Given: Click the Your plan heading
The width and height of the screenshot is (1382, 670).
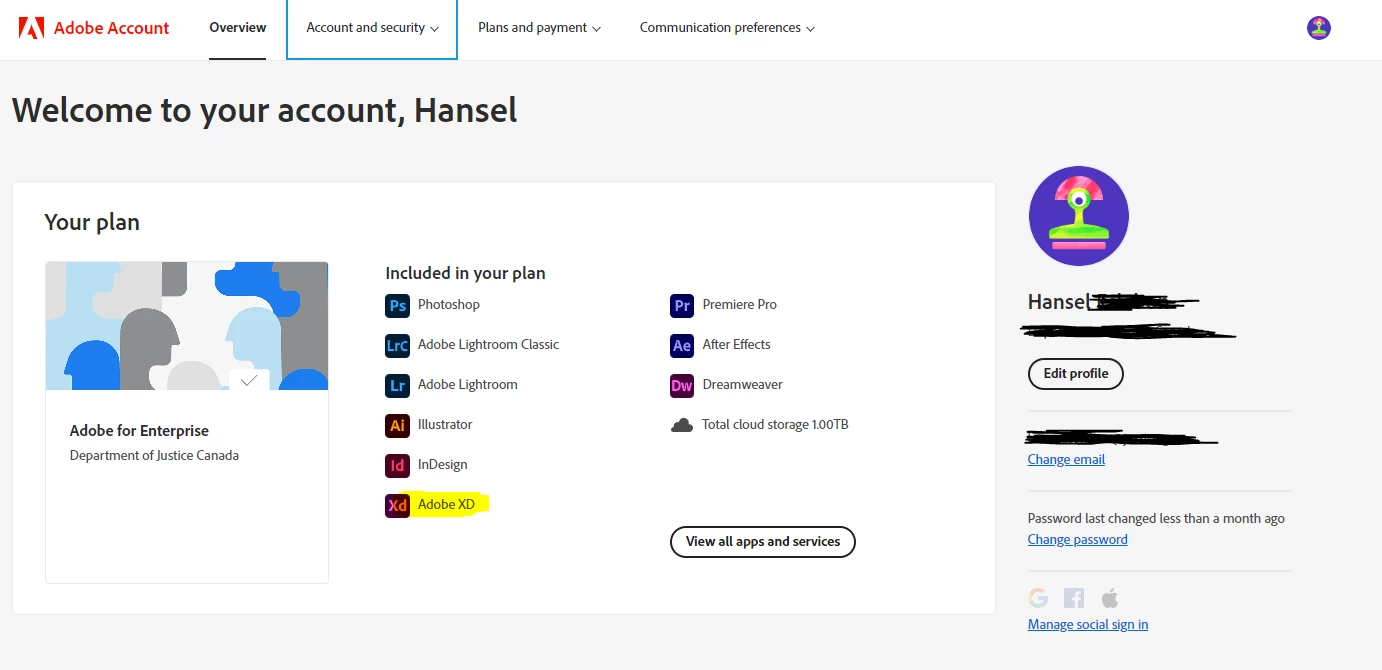Looking at the screenshot, I should (x=92, y=223).
